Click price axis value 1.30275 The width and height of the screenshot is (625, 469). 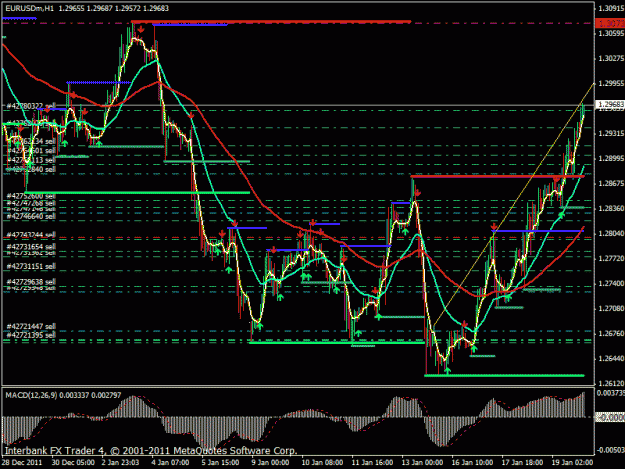coord(611,59)
